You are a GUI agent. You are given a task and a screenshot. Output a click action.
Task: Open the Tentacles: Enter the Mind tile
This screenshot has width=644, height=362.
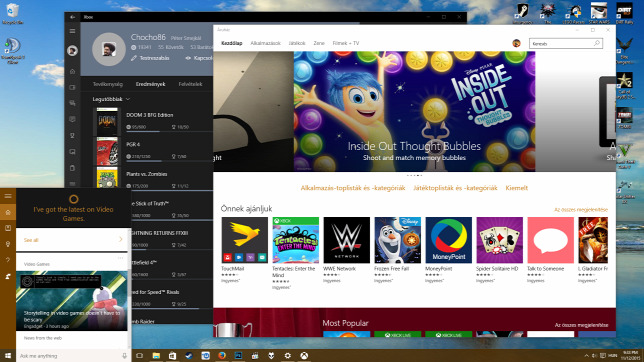(295, 253)
